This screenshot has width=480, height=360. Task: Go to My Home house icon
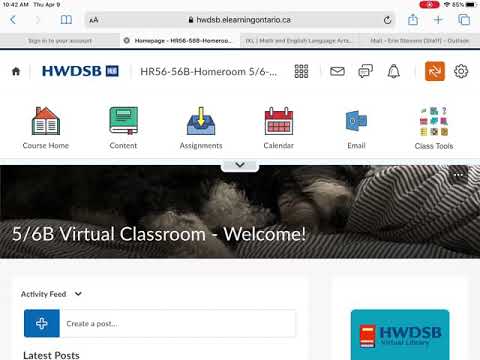pos(16,71)
